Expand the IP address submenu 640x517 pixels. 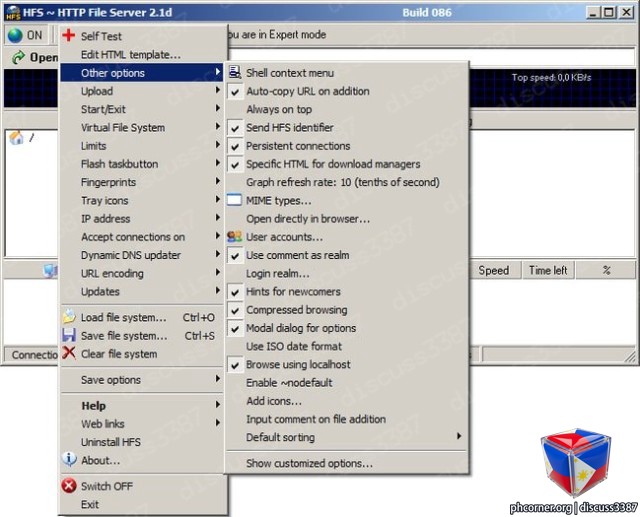[142, 219]
